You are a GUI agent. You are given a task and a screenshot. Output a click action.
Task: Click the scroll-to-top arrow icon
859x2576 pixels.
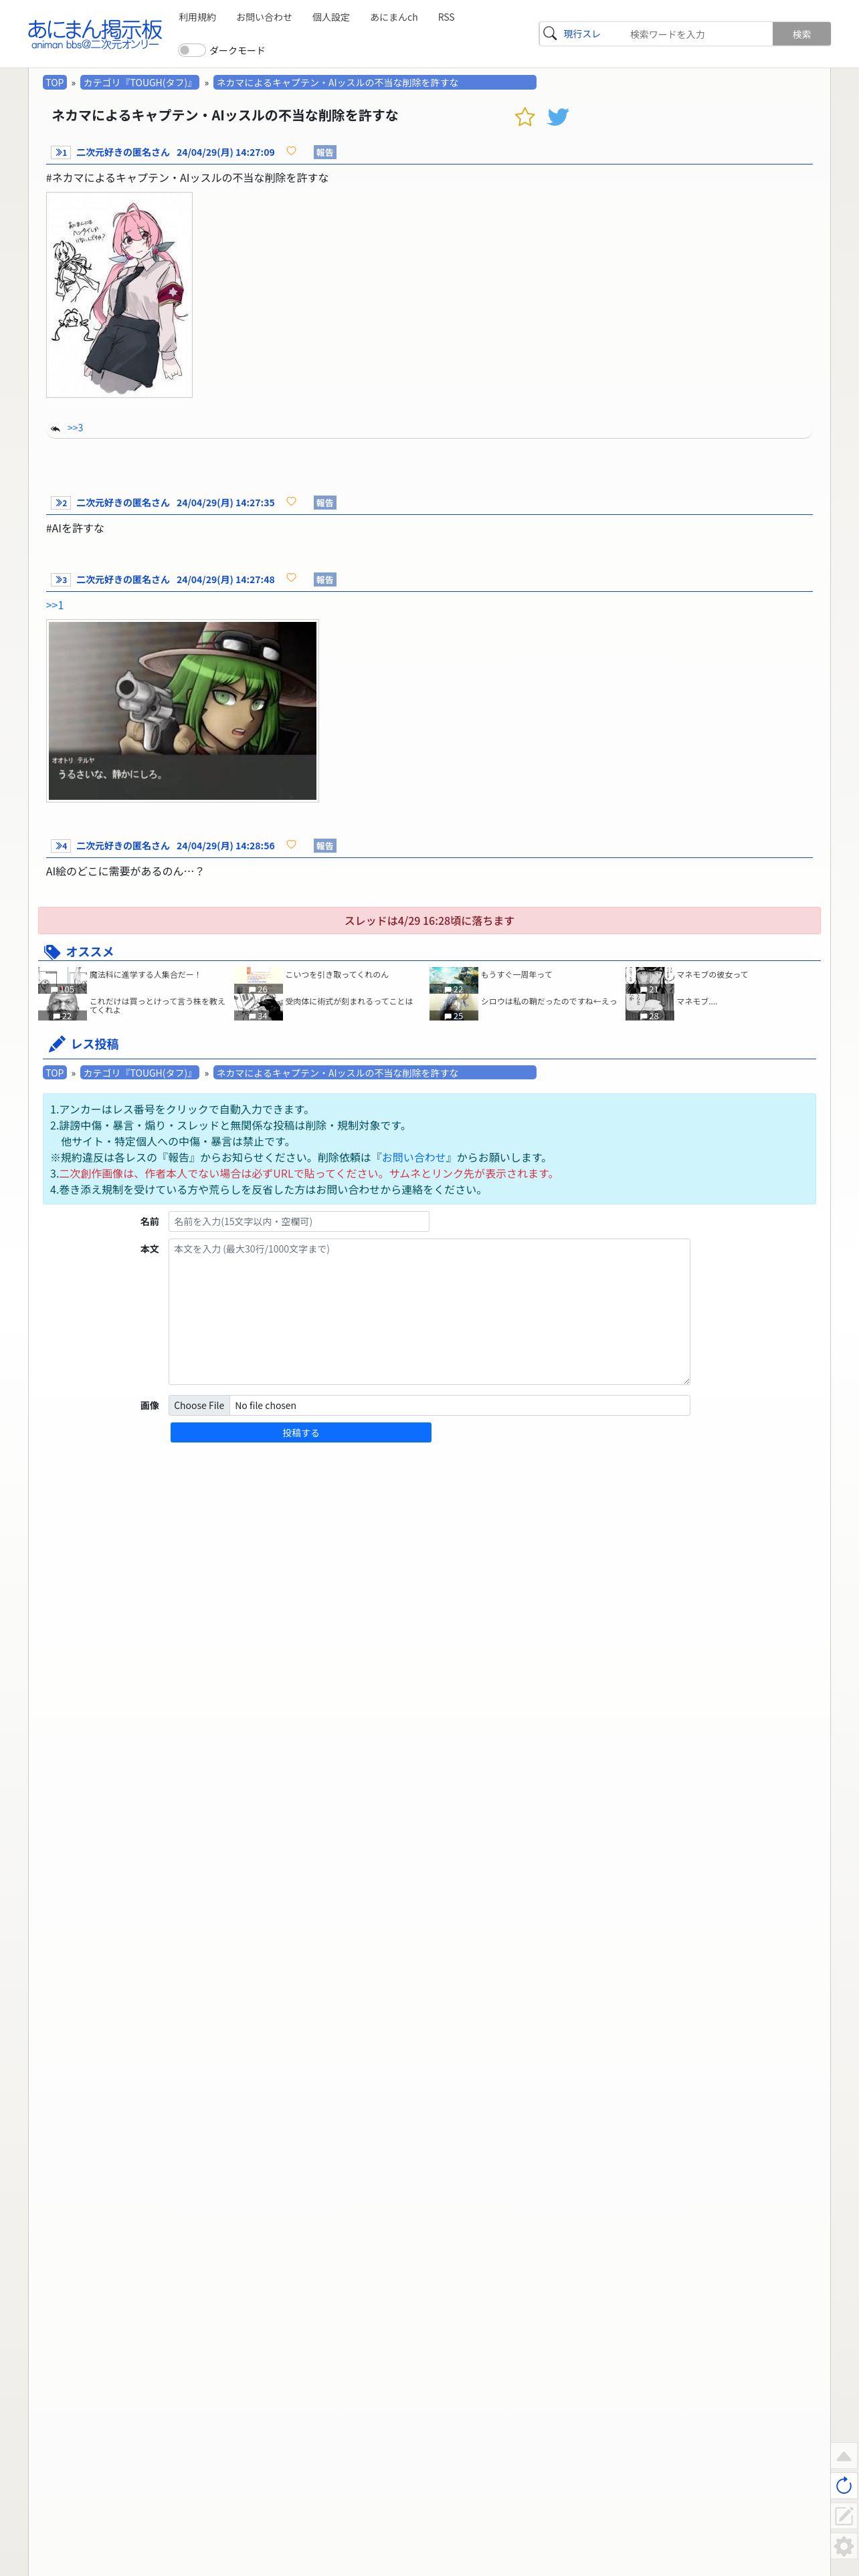tap(843, 2456)
